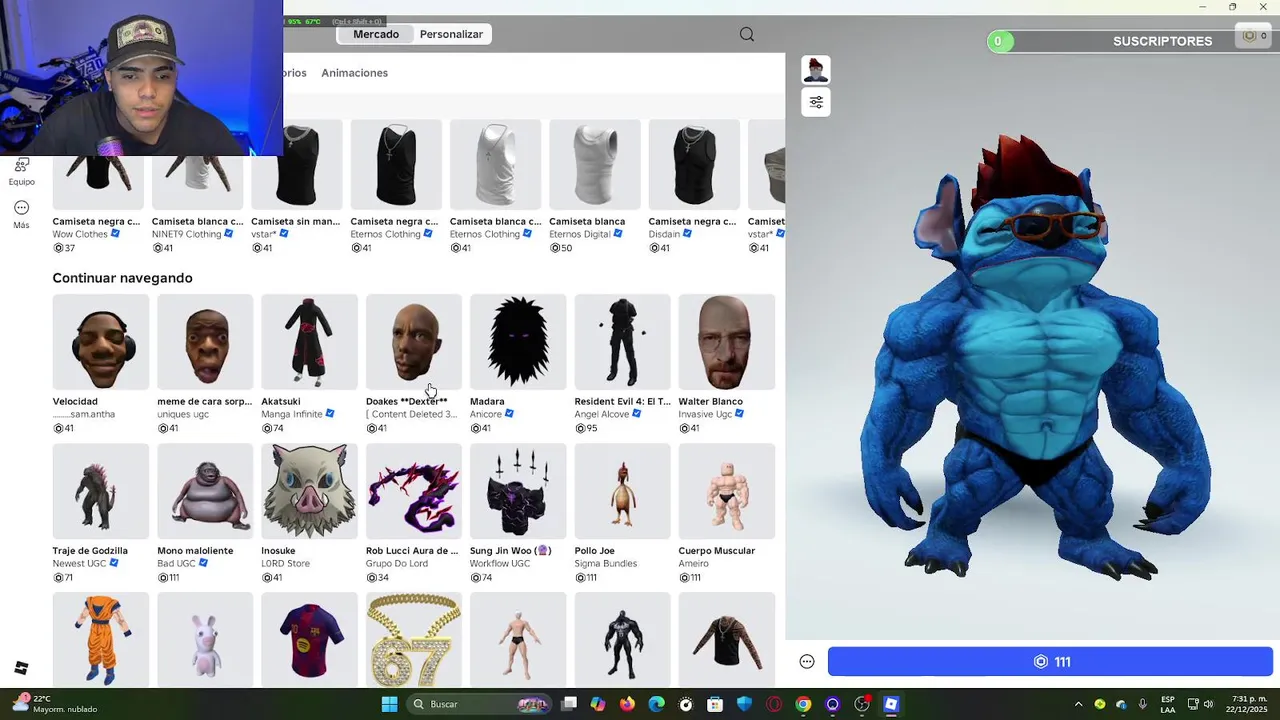Buy the item for 111 Robux
The image size is (1280, 720).
[x=1050, y=662]
